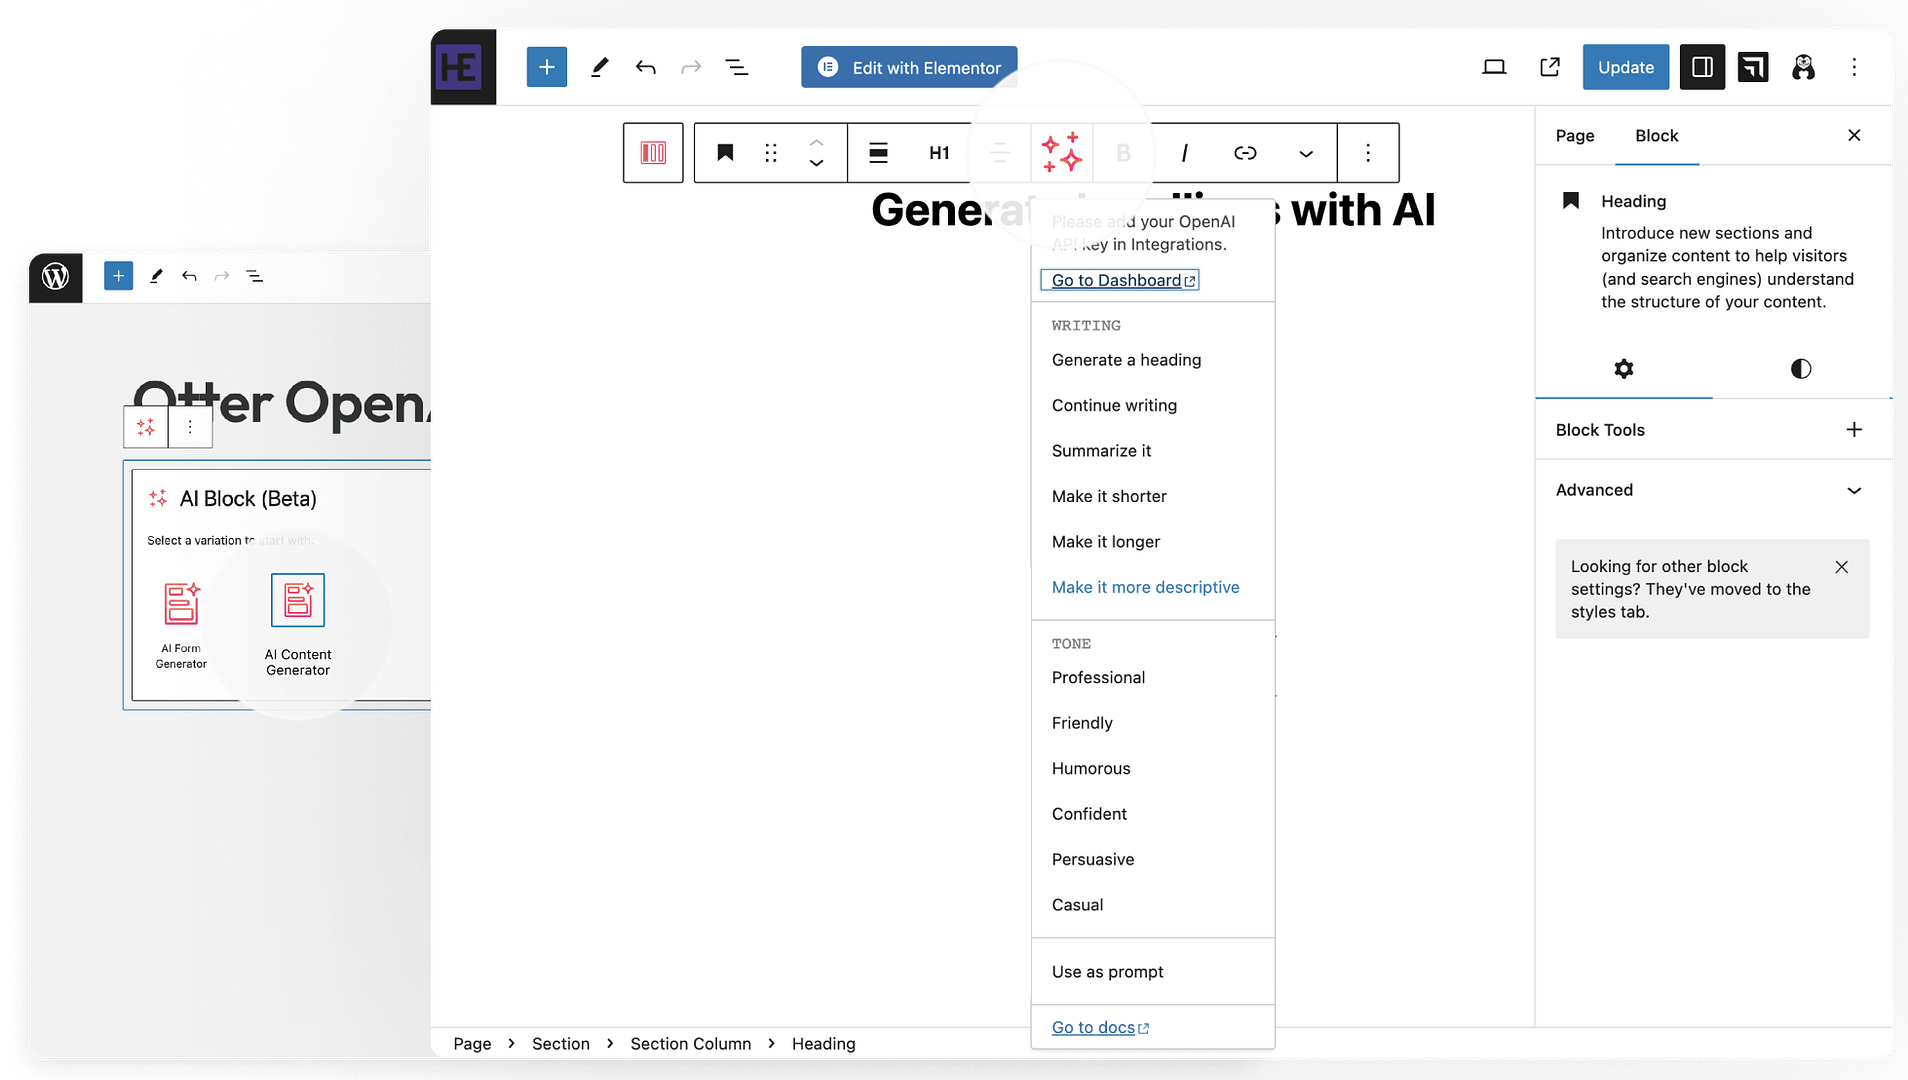Open block toolbar three-dot options menu
1908x1080 pixels.
[1368, 153]
